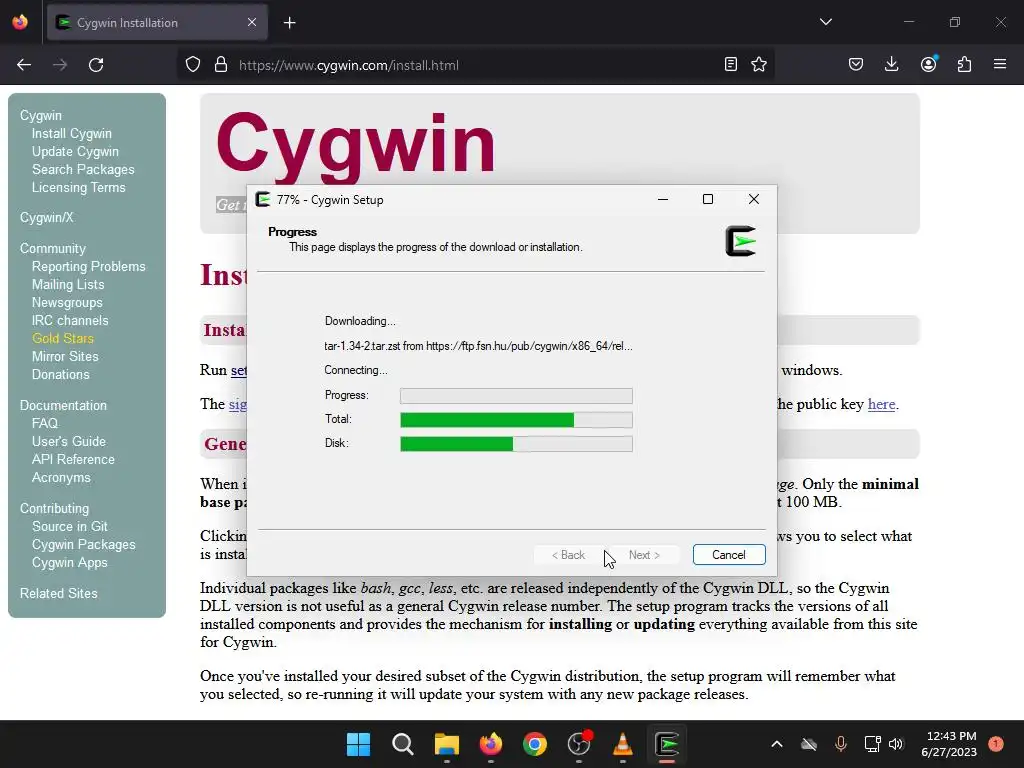Open Mirror Sites sidebar link

click(65, 357)
